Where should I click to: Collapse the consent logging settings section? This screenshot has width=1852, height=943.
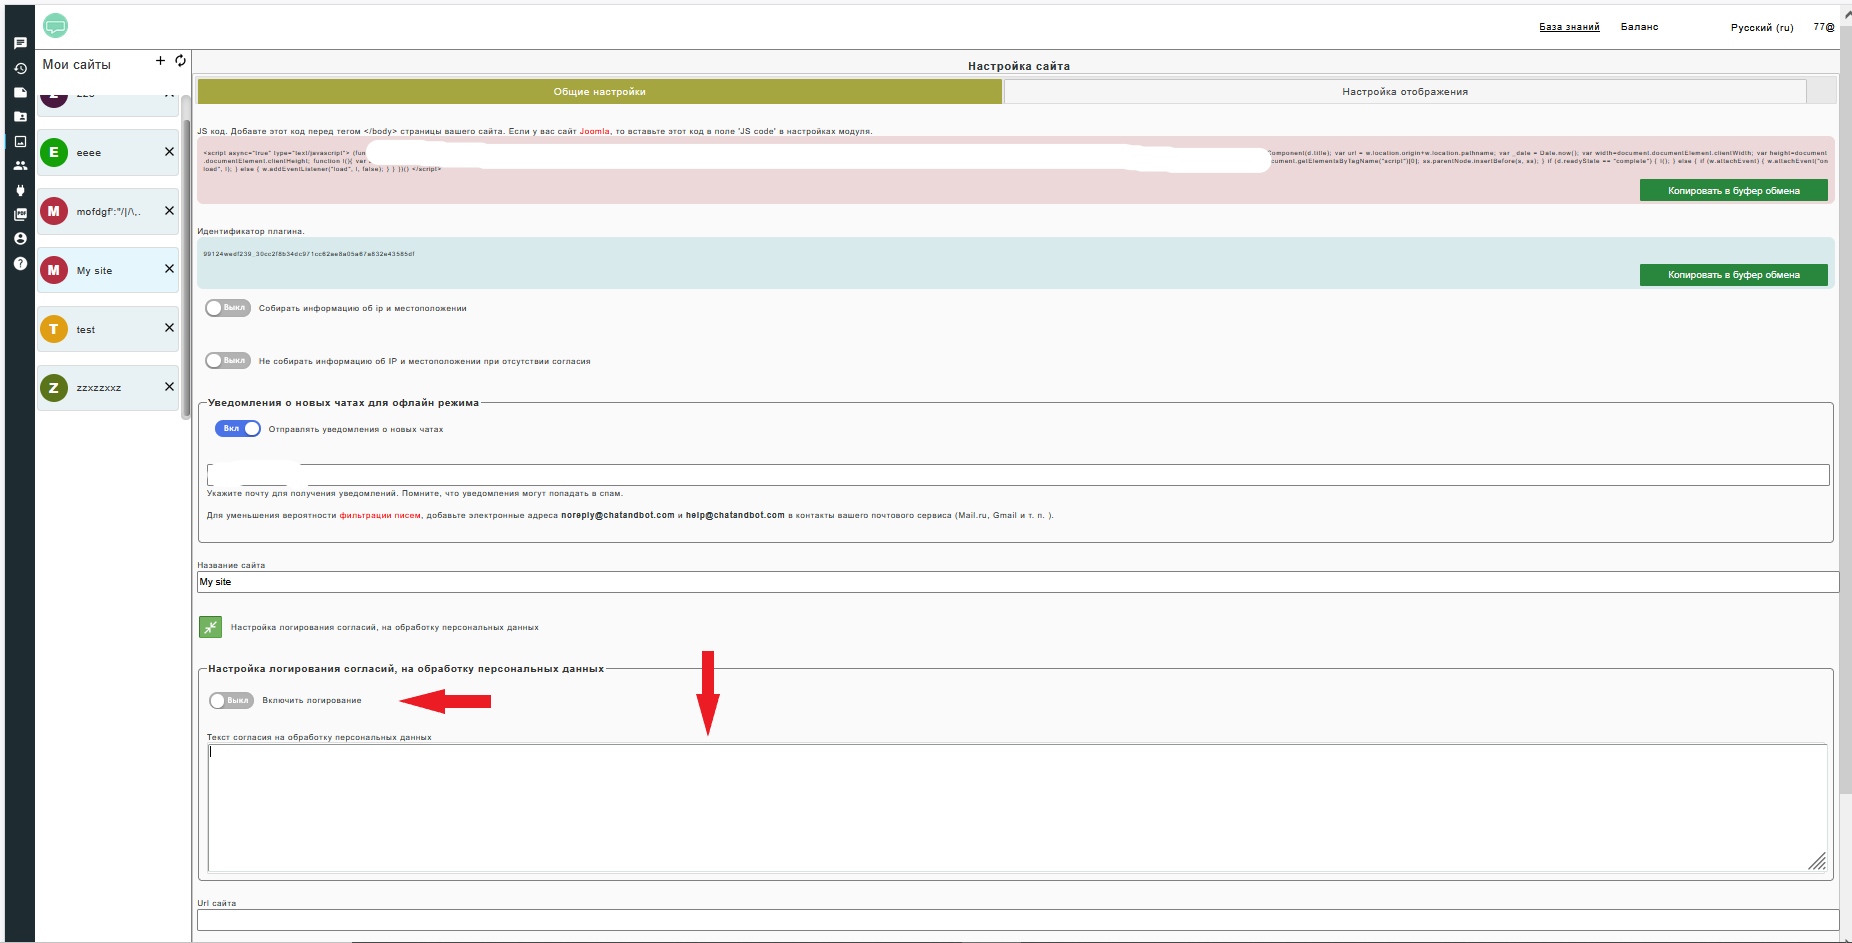(x=210, y=627)
